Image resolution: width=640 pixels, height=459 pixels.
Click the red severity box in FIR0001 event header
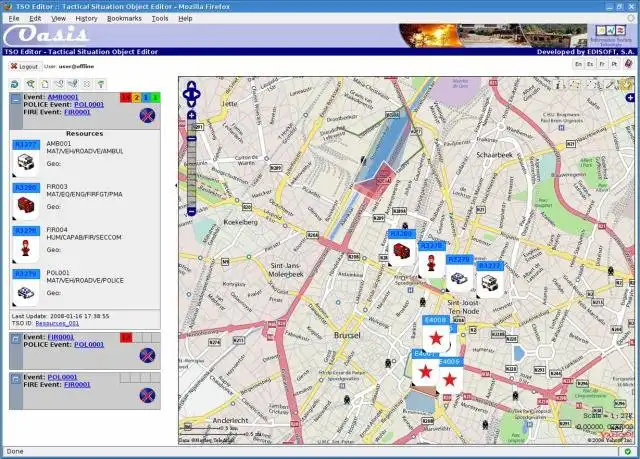(x=126, y=337)
